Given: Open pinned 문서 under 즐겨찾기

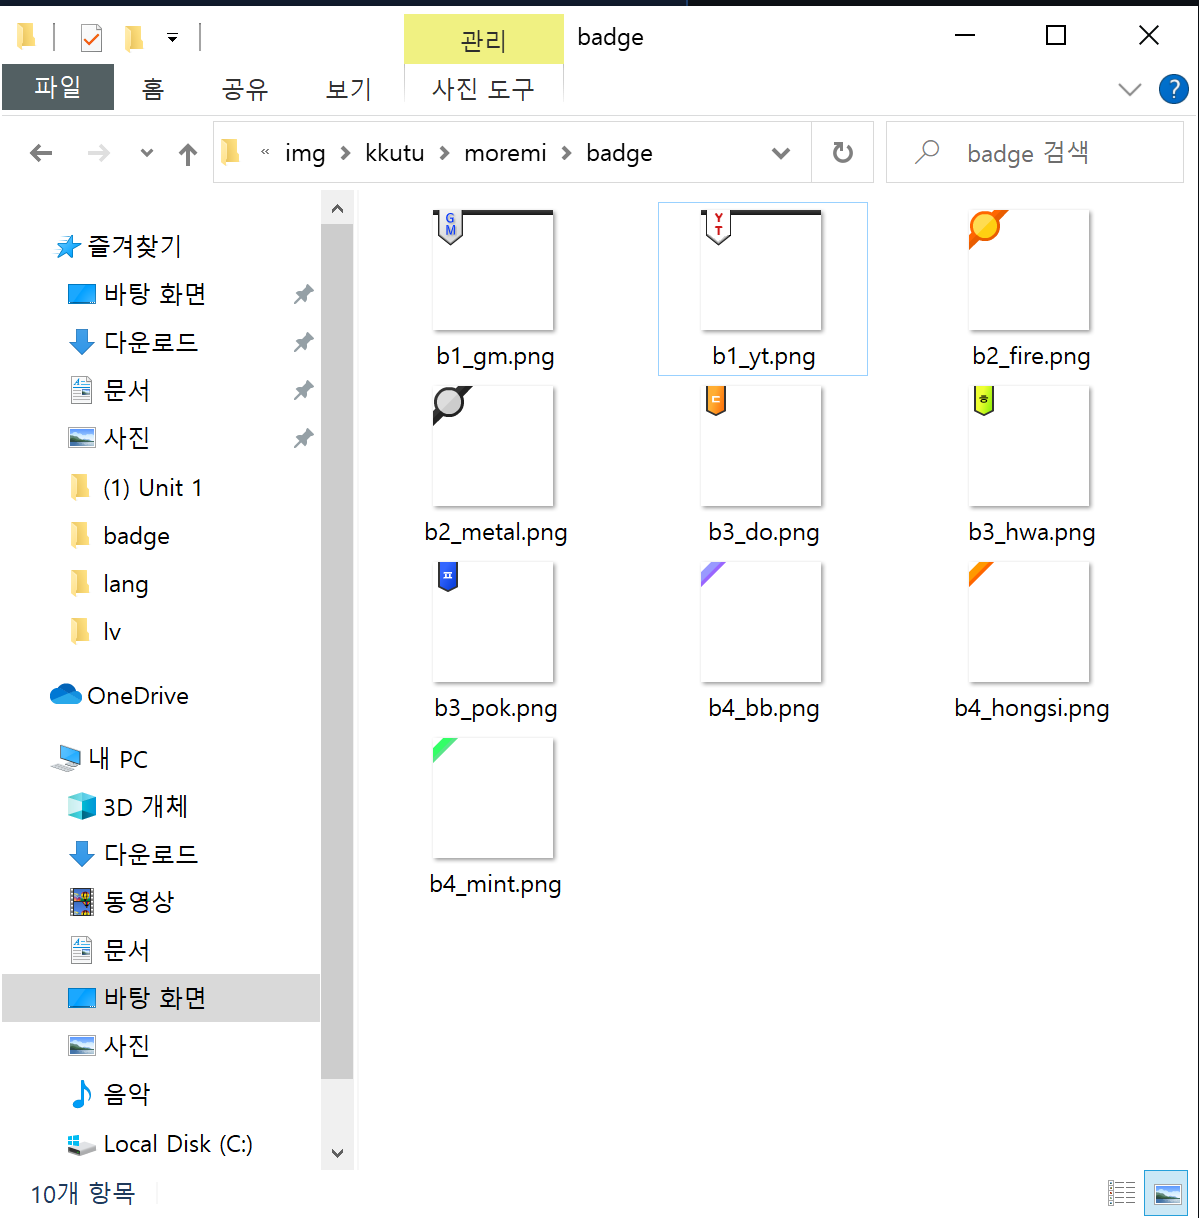Looking at the screenshot, I should (x=110, y=390).
